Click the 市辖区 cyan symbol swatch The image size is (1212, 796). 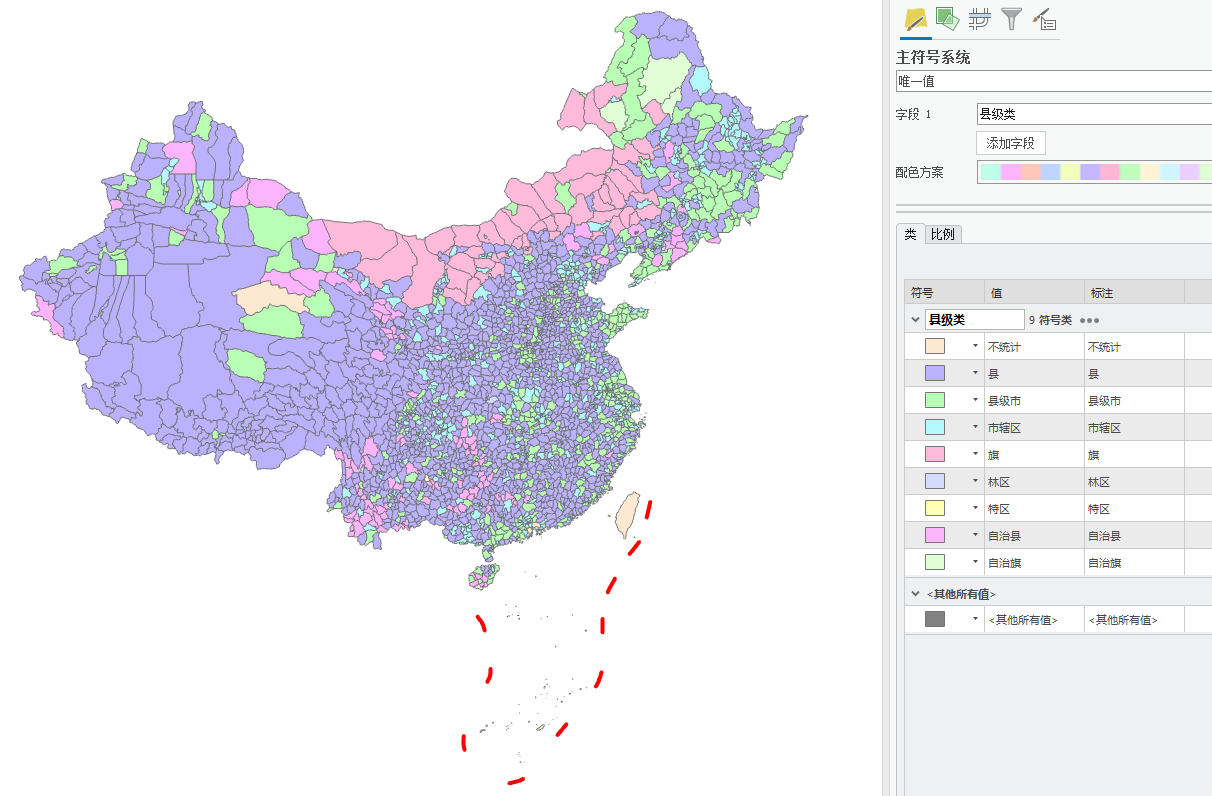(935, 427)
